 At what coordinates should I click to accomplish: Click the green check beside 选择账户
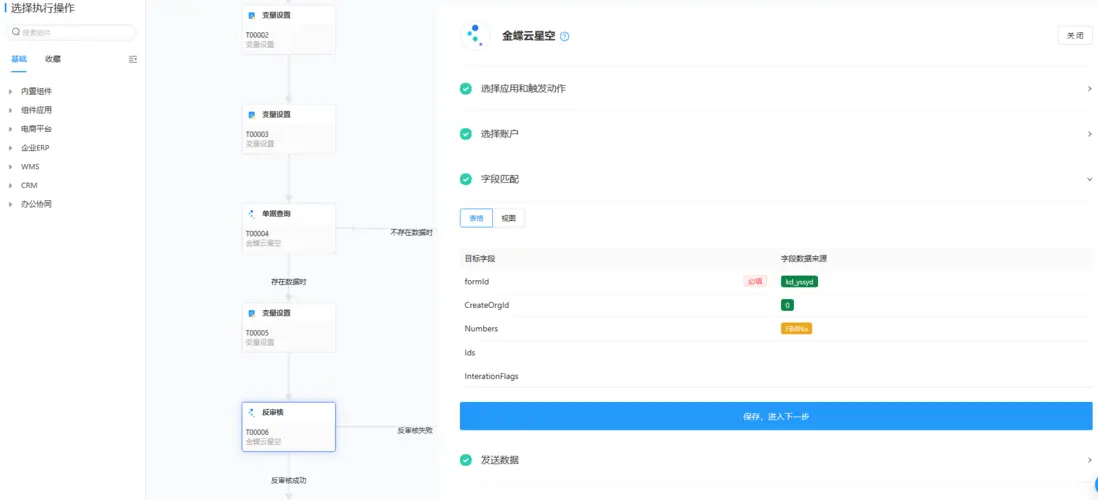coord(466,134)
